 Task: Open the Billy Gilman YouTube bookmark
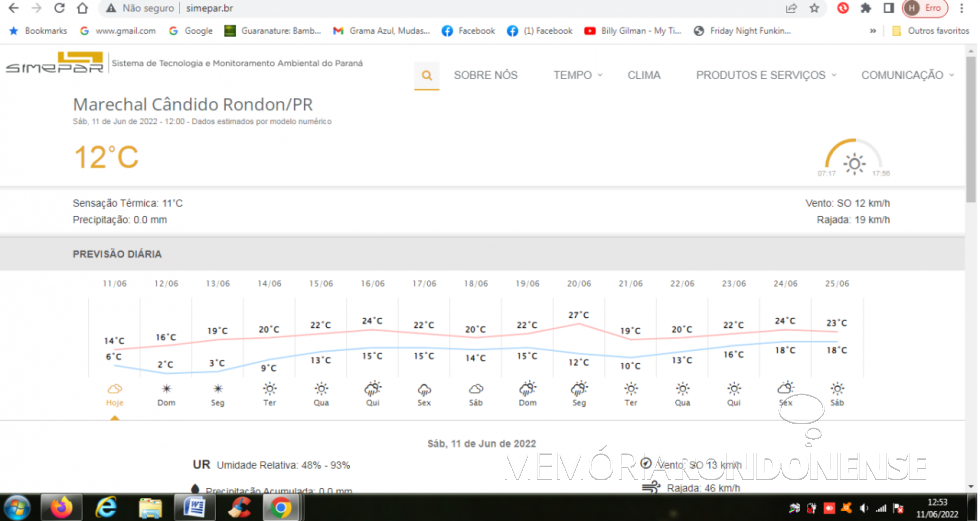(x=632, y=31)
